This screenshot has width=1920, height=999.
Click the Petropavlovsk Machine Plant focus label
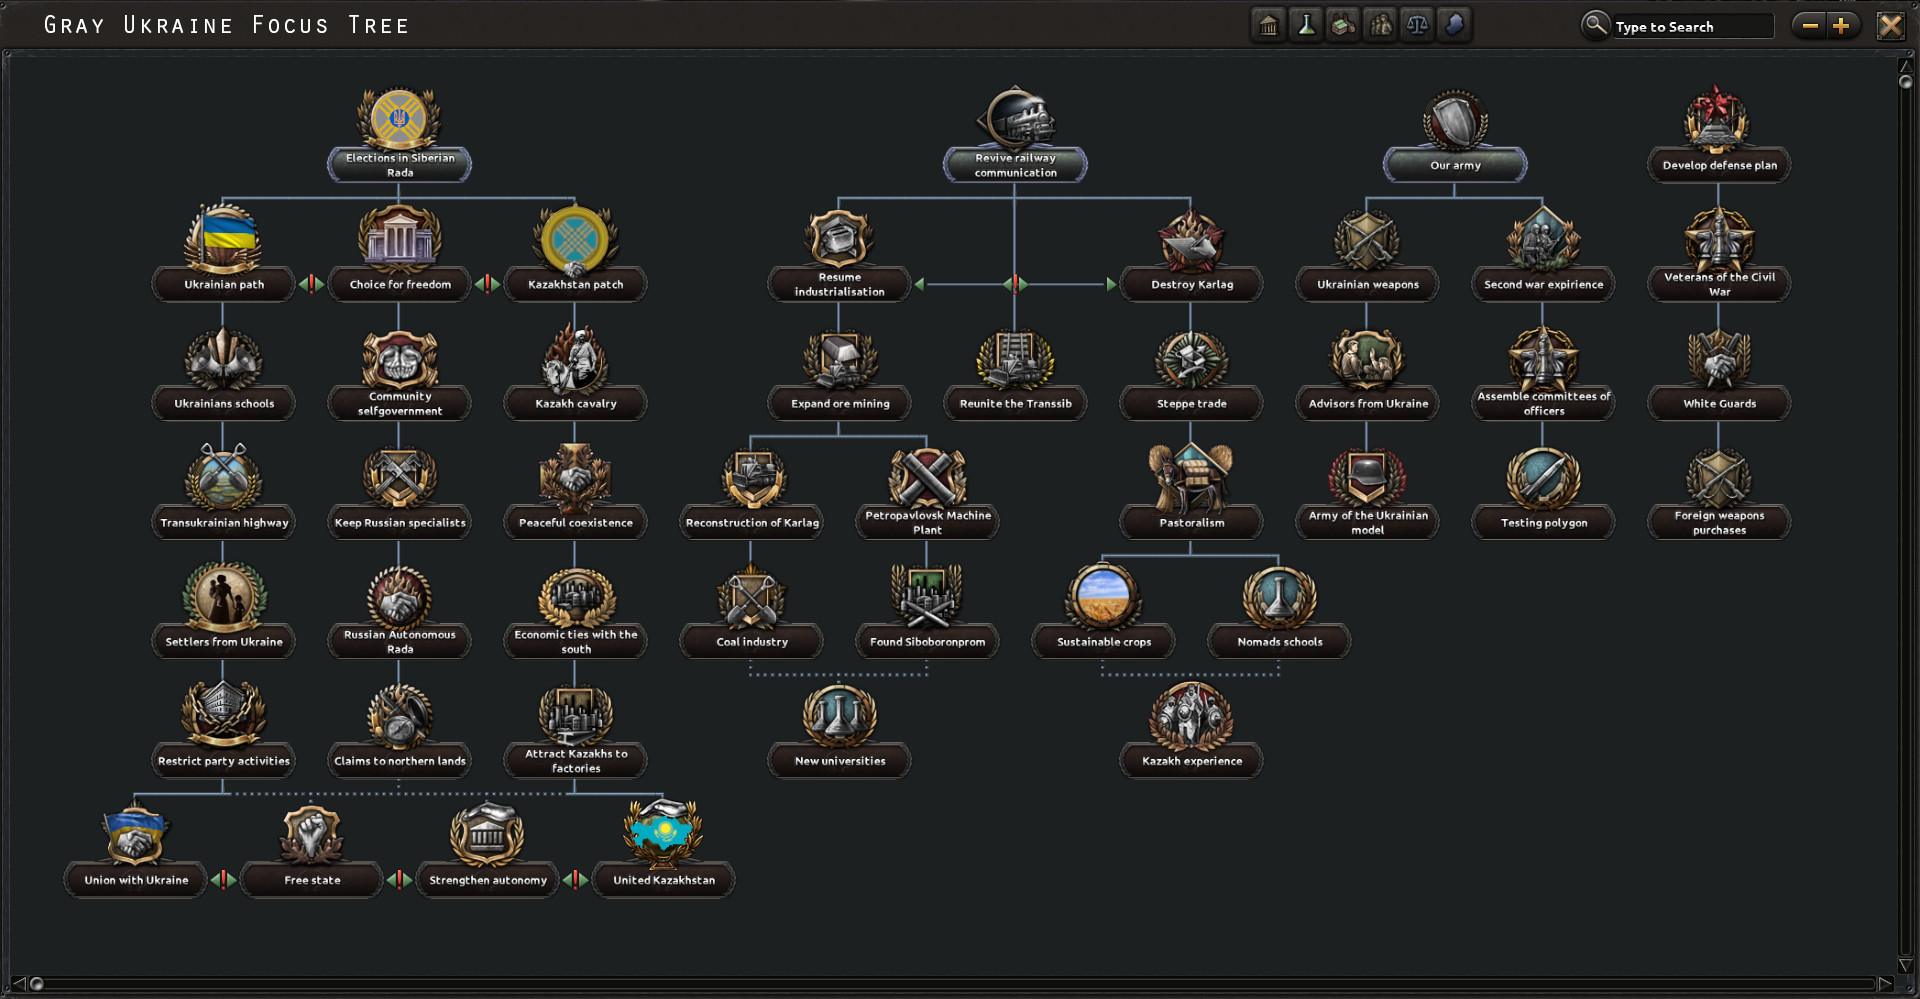(928, 522)
